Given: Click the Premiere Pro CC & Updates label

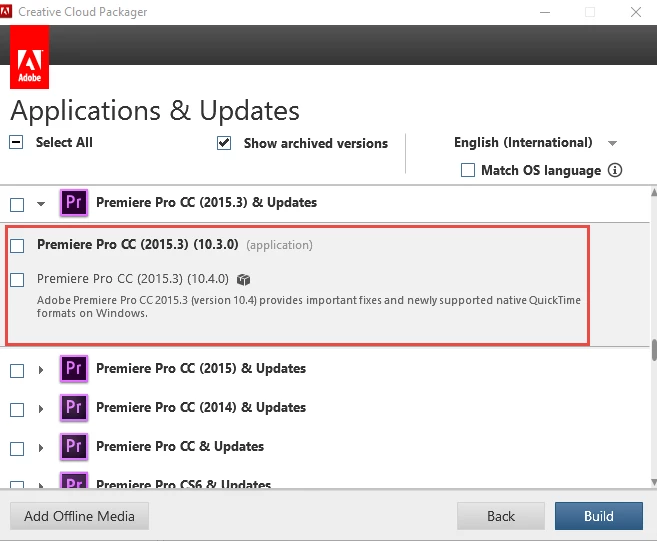Looking at the screenshot, I should 180,446.
